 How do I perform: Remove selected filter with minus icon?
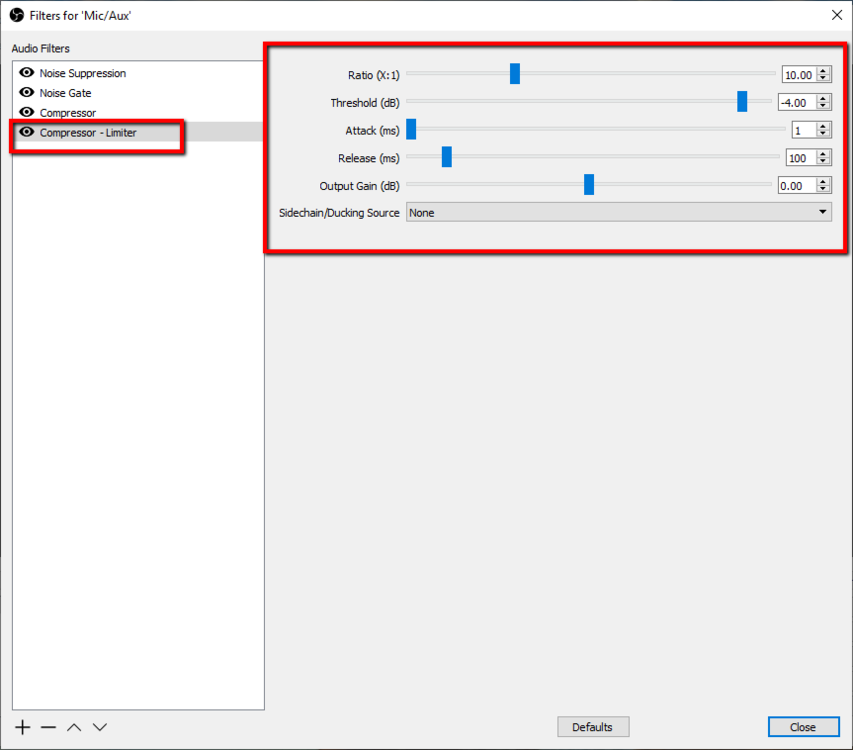click(x=48, y=727)
